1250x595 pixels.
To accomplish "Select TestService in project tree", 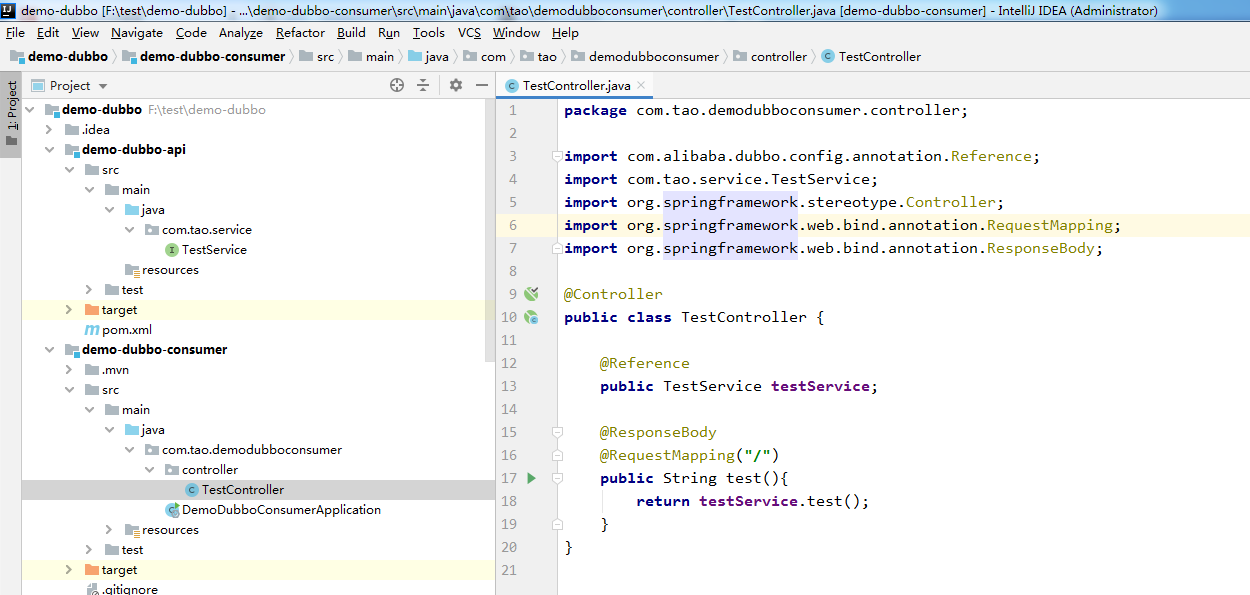I will coord(214,250).
